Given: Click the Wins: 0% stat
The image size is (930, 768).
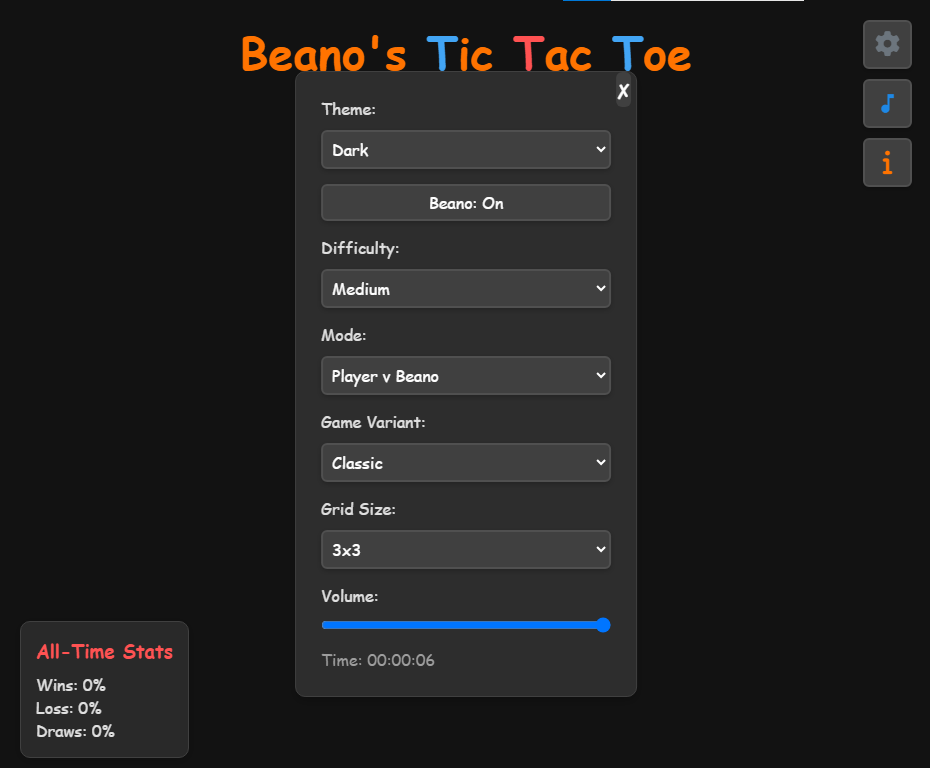Looking at the screenshot, I should coord(71,686).
